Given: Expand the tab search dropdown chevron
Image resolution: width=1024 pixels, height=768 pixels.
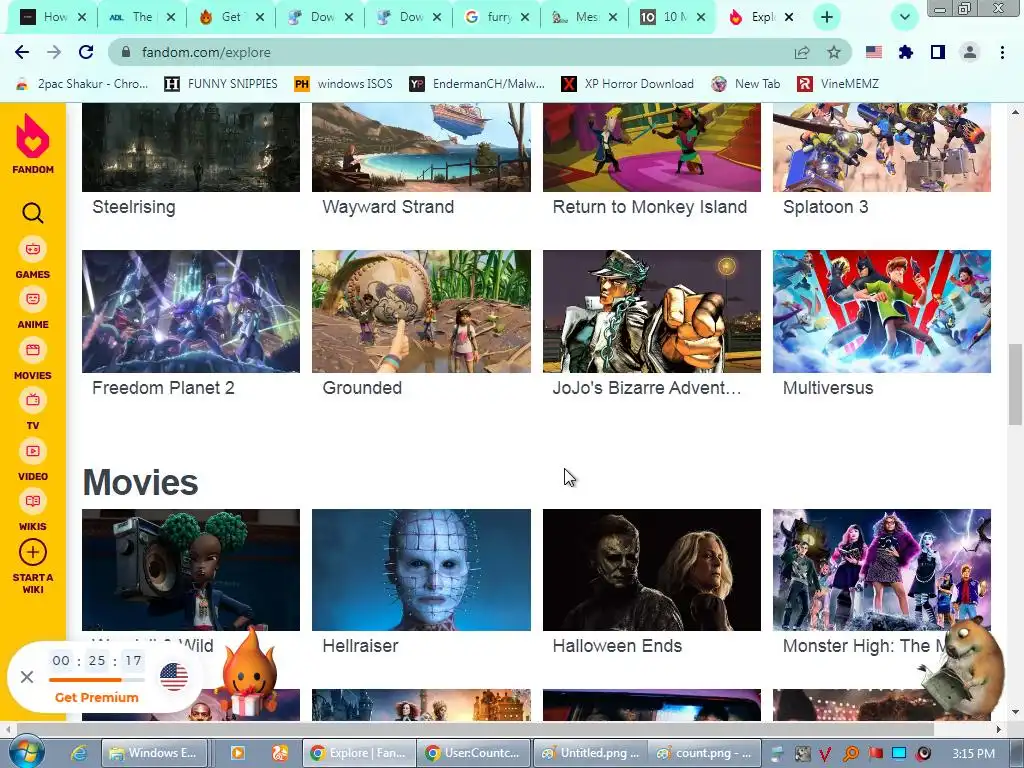Looking at the screenshot, I should [x=905, y=17].
